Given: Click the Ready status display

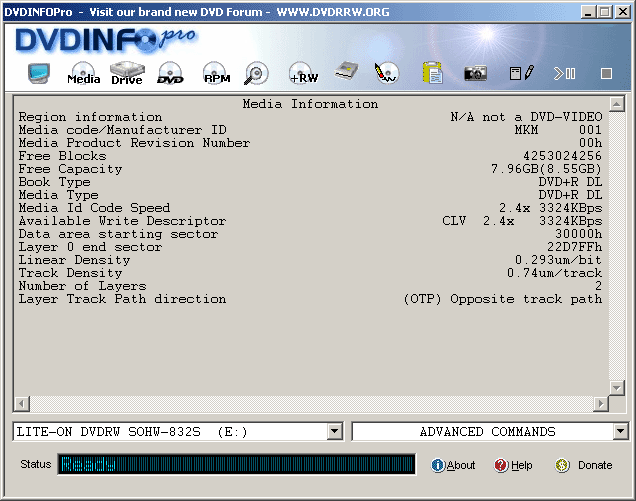Looking at the screenshot, I should [x=236, y=464].
